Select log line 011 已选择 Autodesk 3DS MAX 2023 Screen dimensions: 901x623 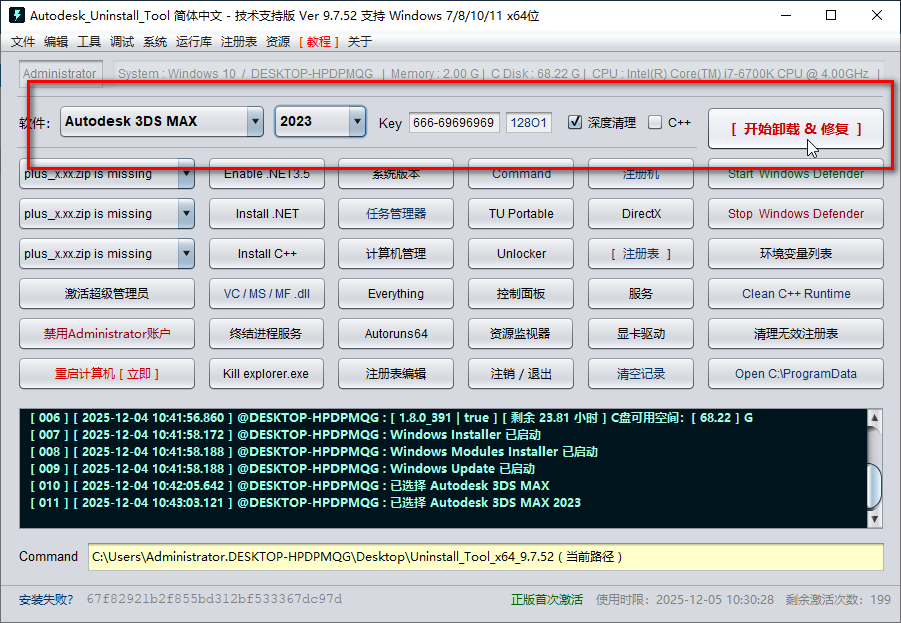305,502
